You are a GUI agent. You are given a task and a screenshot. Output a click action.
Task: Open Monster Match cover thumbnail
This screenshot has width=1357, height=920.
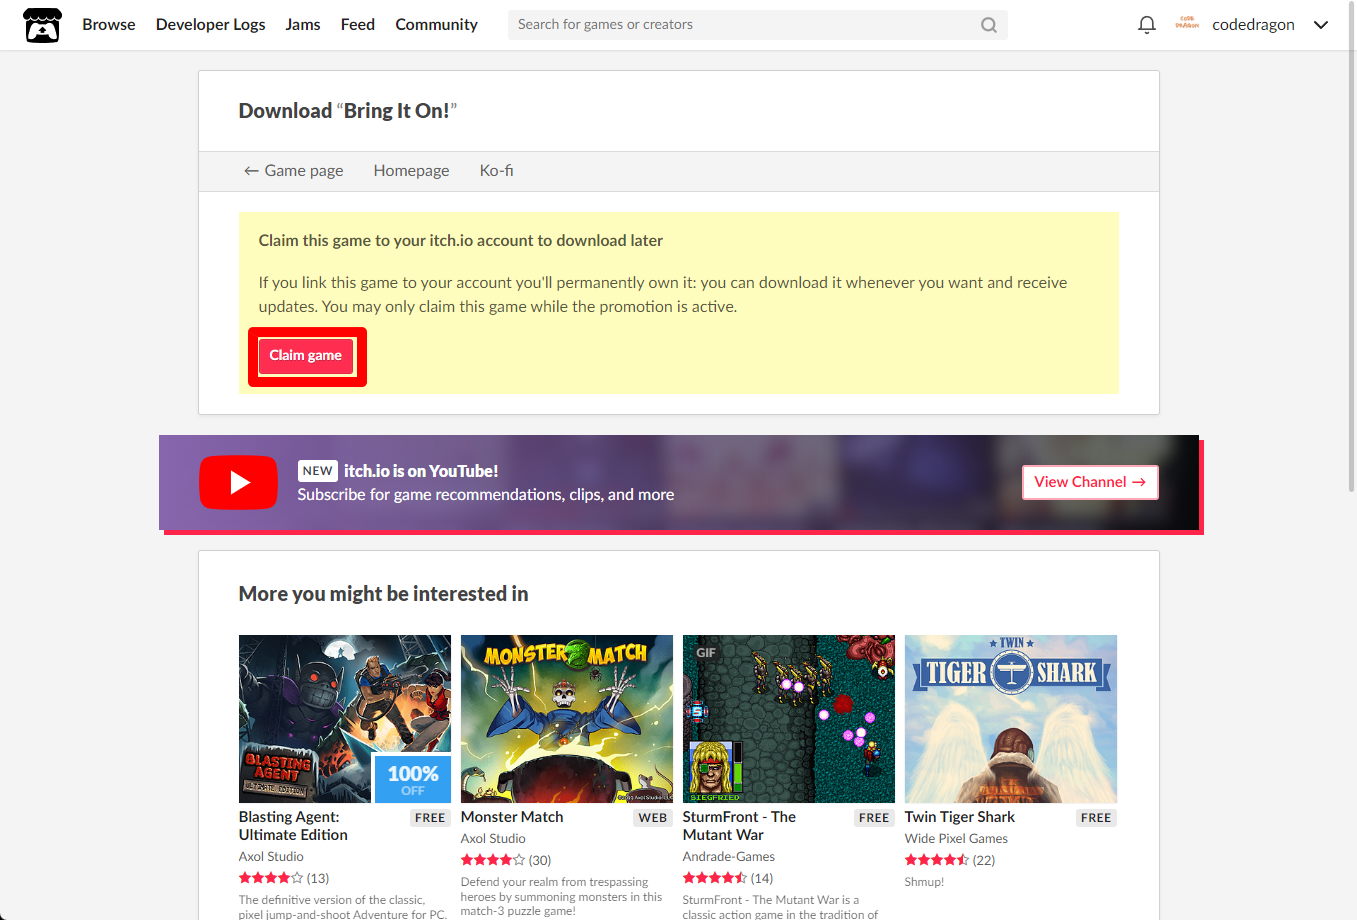[567, 719]
